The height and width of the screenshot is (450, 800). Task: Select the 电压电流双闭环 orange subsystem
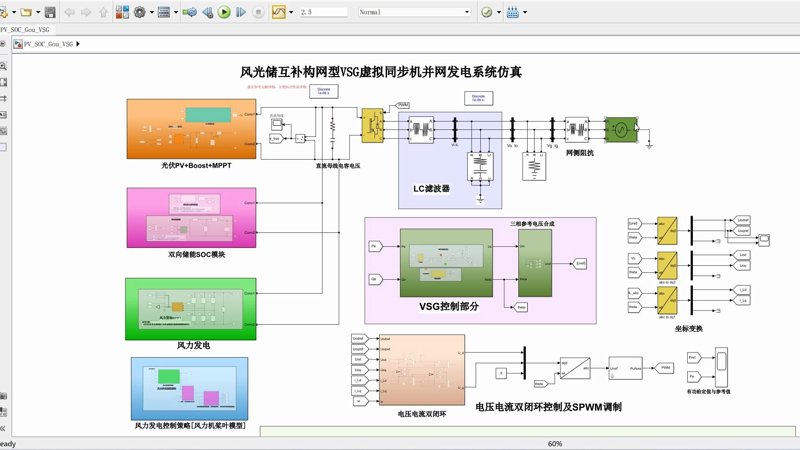click(x=422, y=370)
